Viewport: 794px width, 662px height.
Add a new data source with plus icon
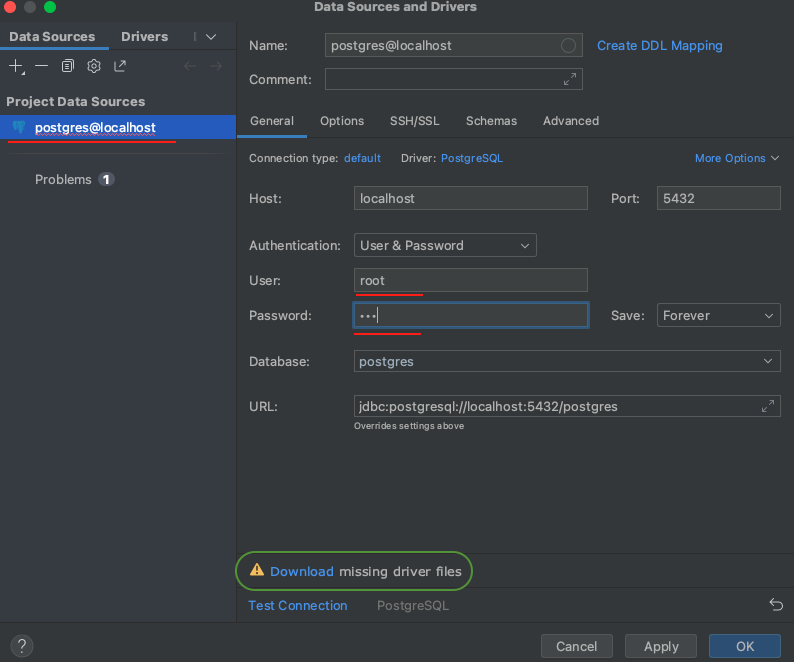coord(16,66)
